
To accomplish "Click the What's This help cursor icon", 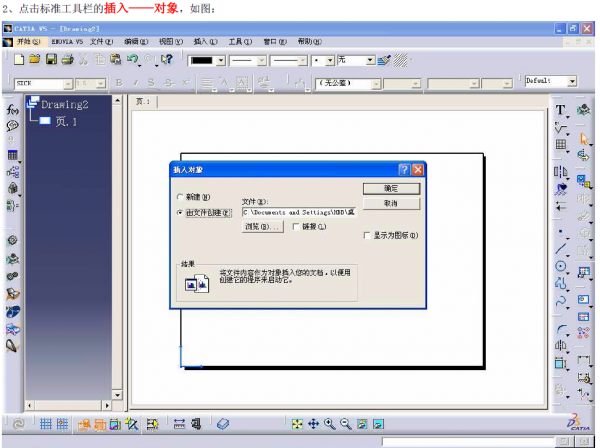I will tap(167, 59).
